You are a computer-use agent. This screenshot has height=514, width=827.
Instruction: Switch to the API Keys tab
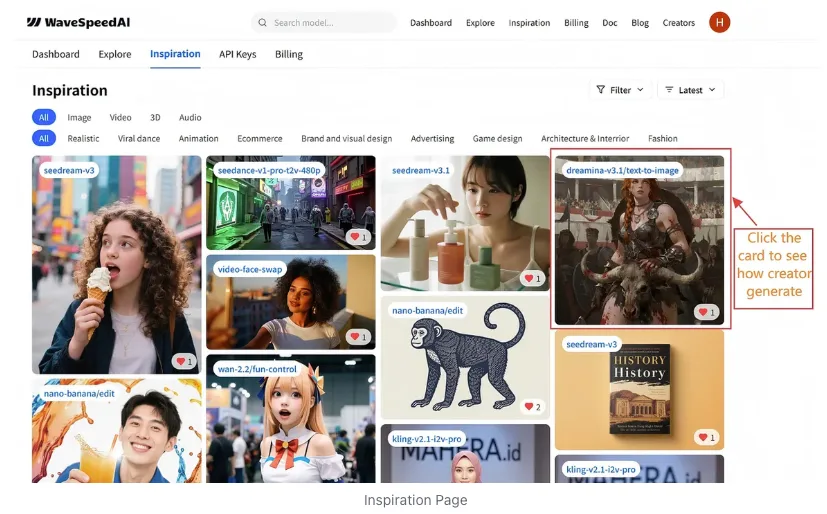point(237,54)
